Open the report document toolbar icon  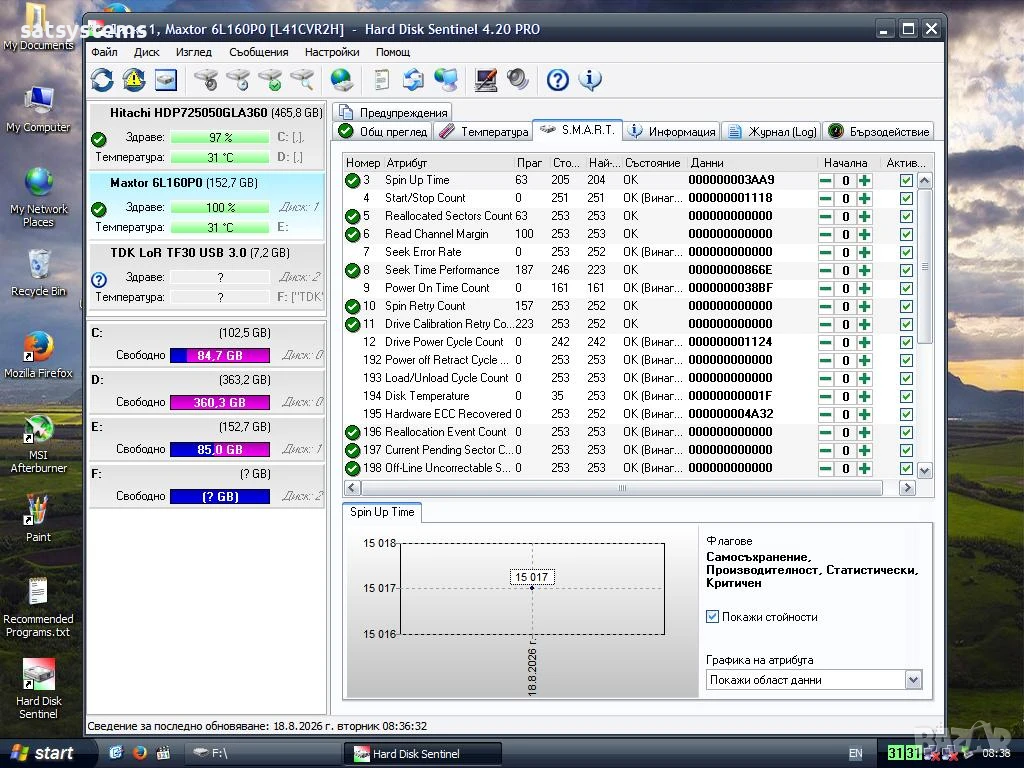coord(381,80)
